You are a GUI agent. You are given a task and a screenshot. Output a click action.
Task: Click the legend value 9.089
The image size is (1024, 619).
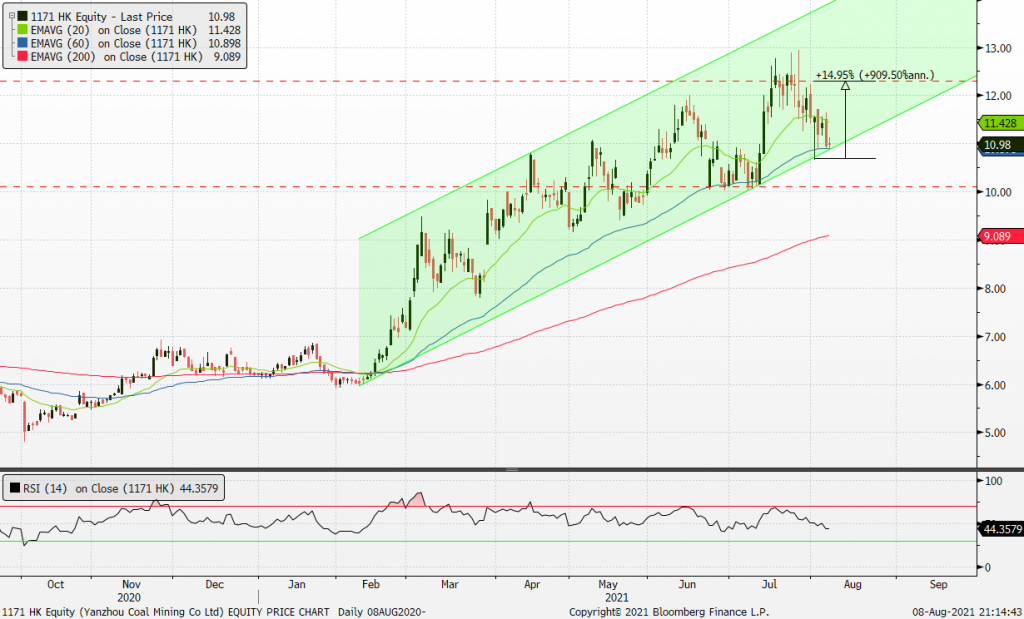point(227,57)
